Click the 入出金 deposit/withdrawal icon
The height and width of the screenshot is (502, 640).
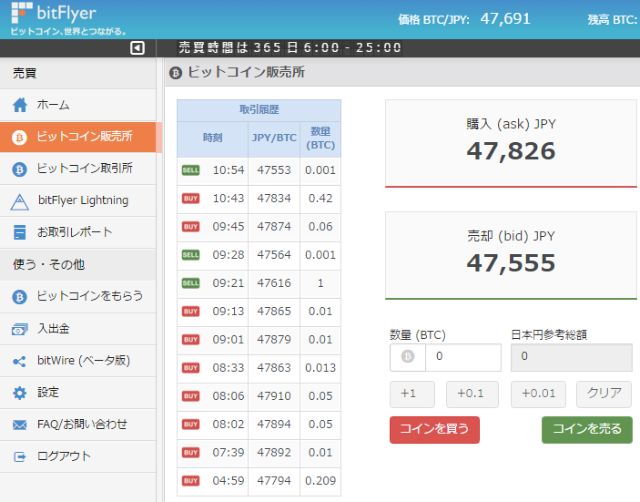[19, 328]
